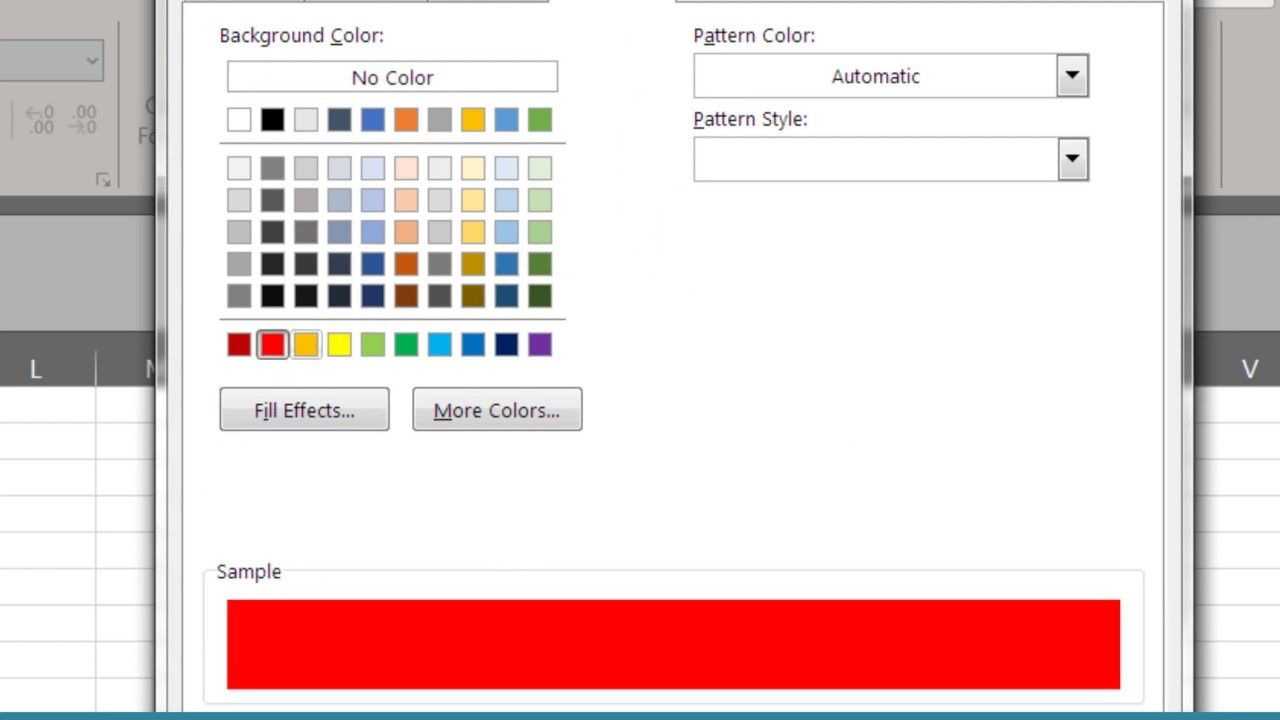The height and width of the screenshot is (720, 1280).
Task: Pick the darkest green shade swatch
Action: (539, 296)
